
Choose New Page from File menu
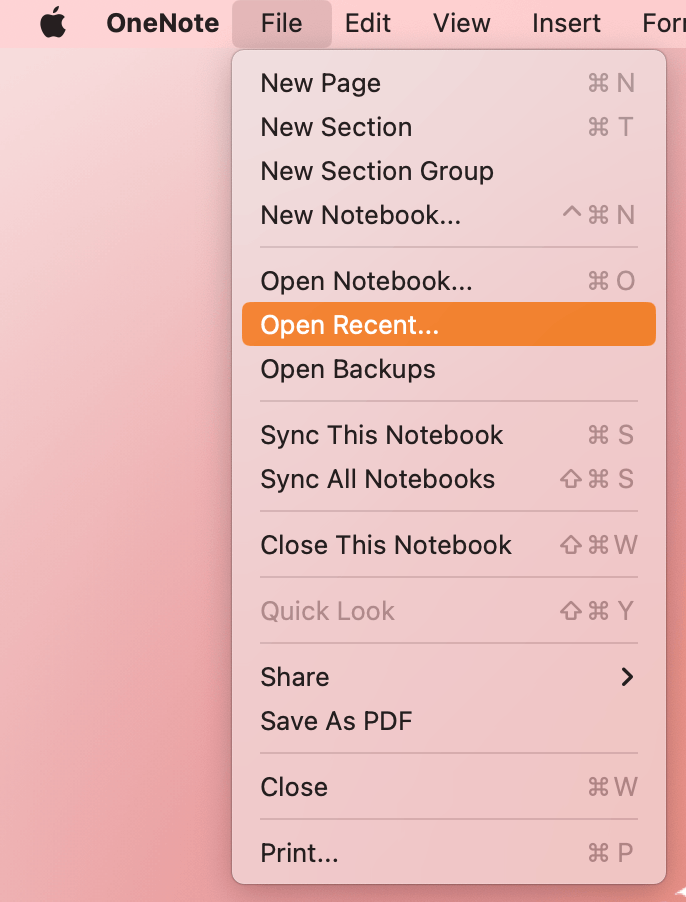click(x=321, y=83)
